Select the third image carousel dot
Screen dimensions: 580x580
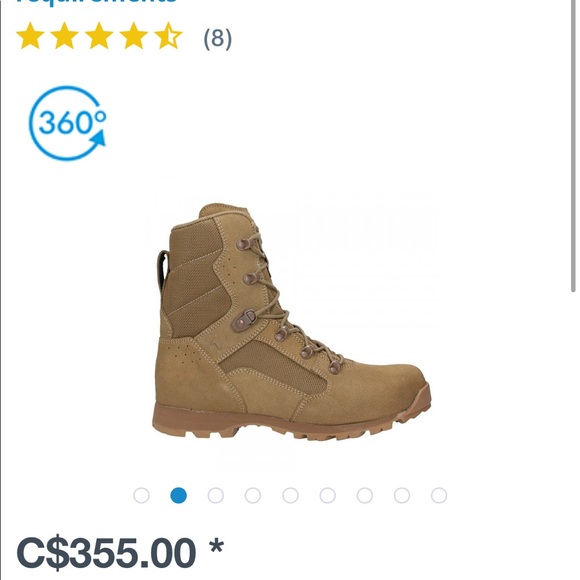[x=216, y=495]
